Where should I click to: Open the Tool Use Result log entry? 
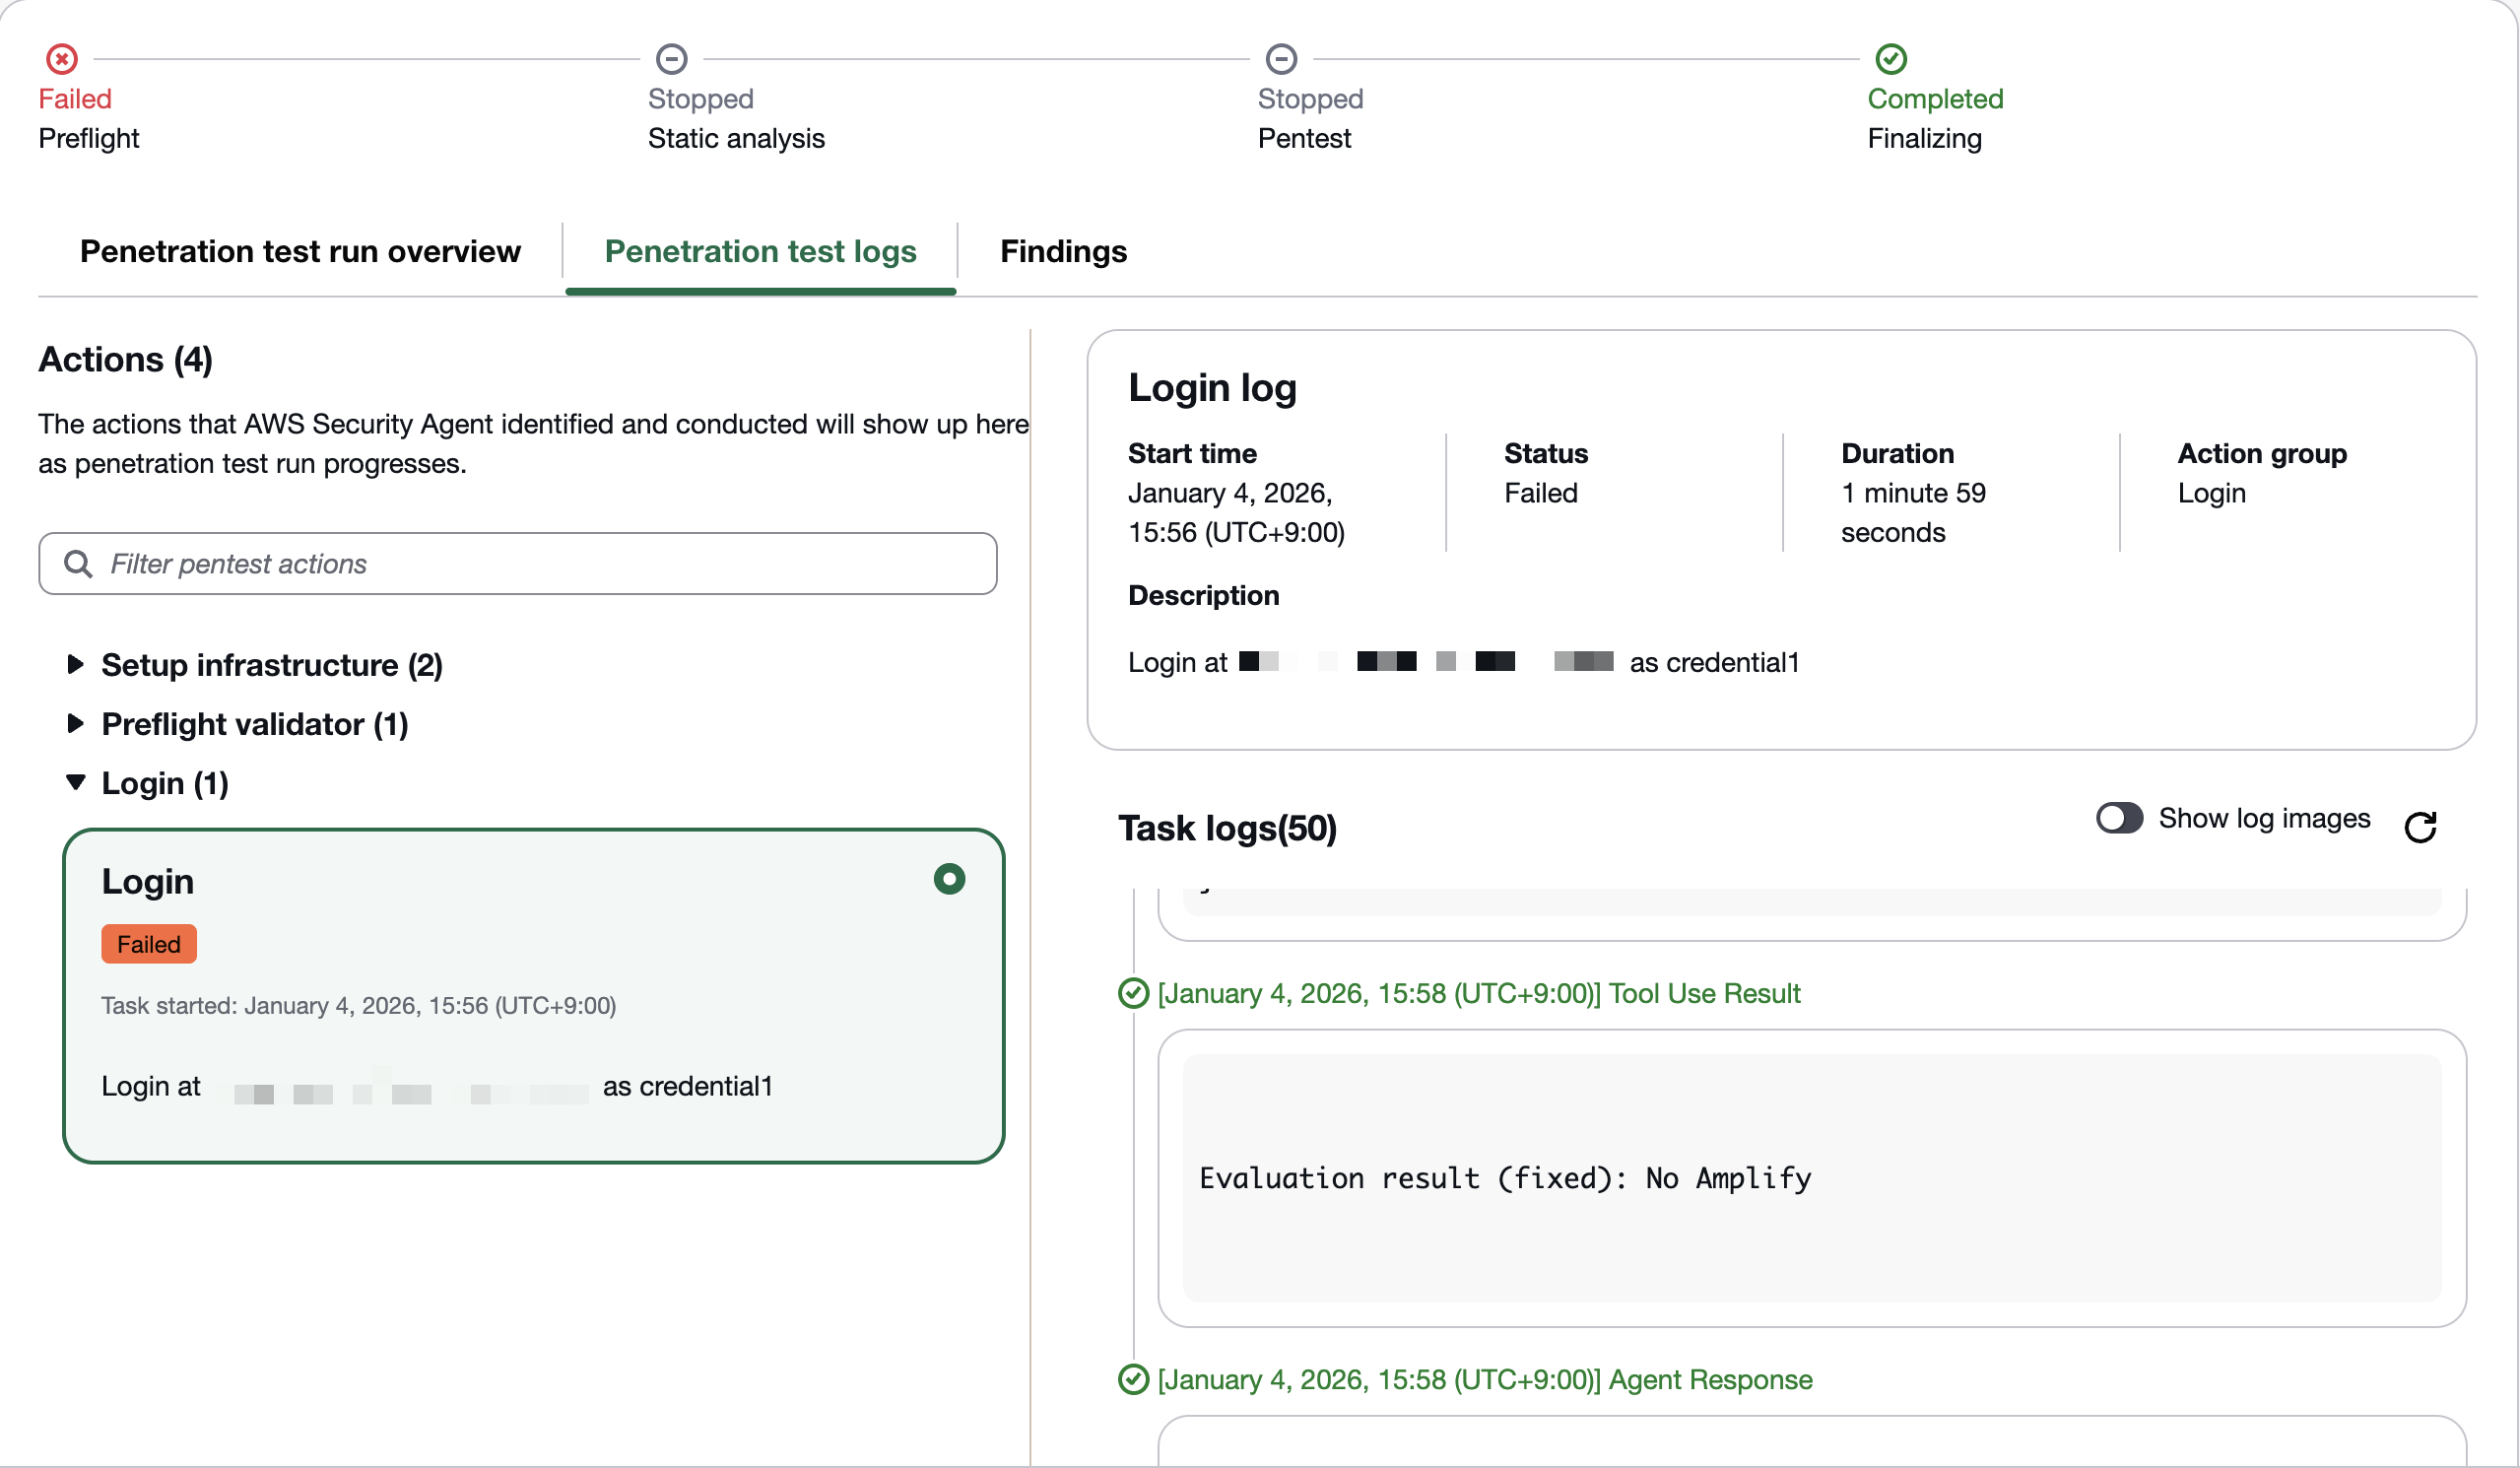pos(1478,993)
